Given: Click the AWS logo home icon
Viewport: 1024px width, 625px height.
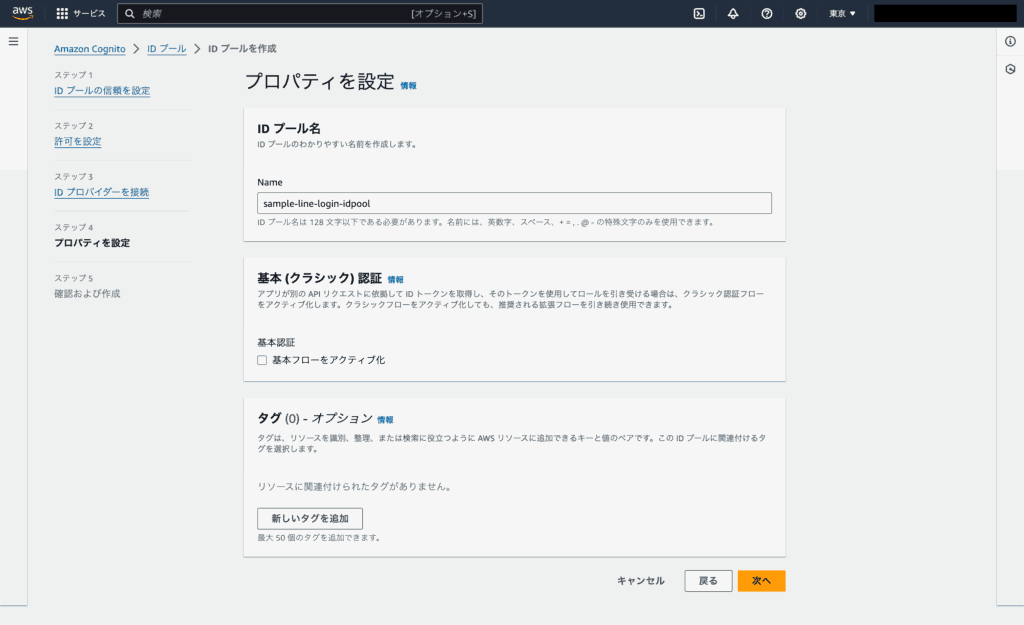Looking at the screenshot, I should pyautogui.click(x=23, y=13).
